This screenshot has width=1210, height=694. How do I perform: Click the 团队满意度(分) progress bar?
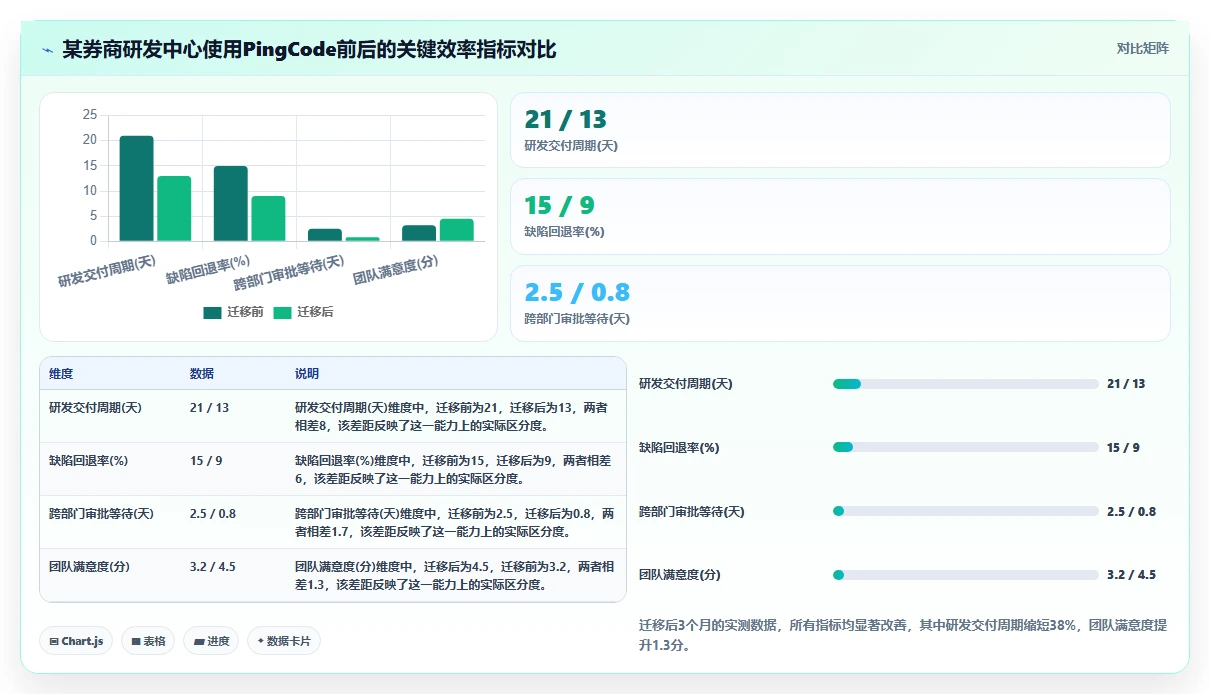966,575
